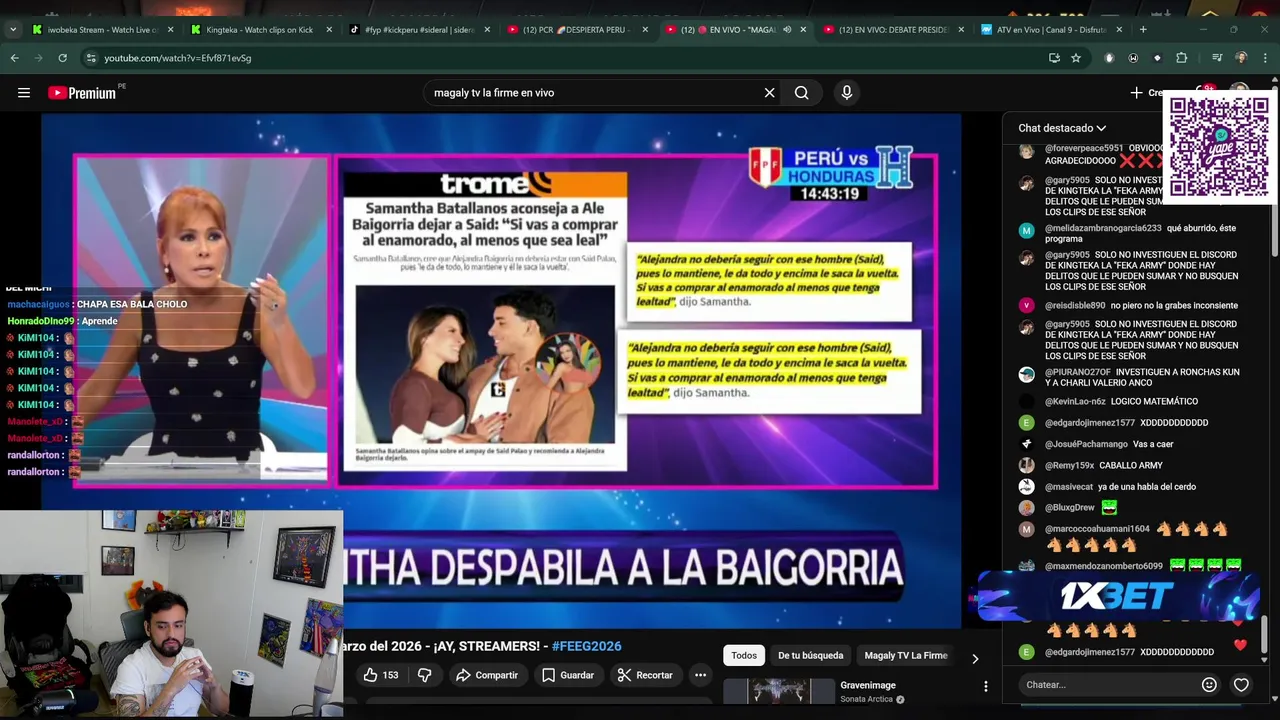Select the Magaly TV La Firme chip
Viewport: 1280px width, 720px height.
tap(906, 656)
